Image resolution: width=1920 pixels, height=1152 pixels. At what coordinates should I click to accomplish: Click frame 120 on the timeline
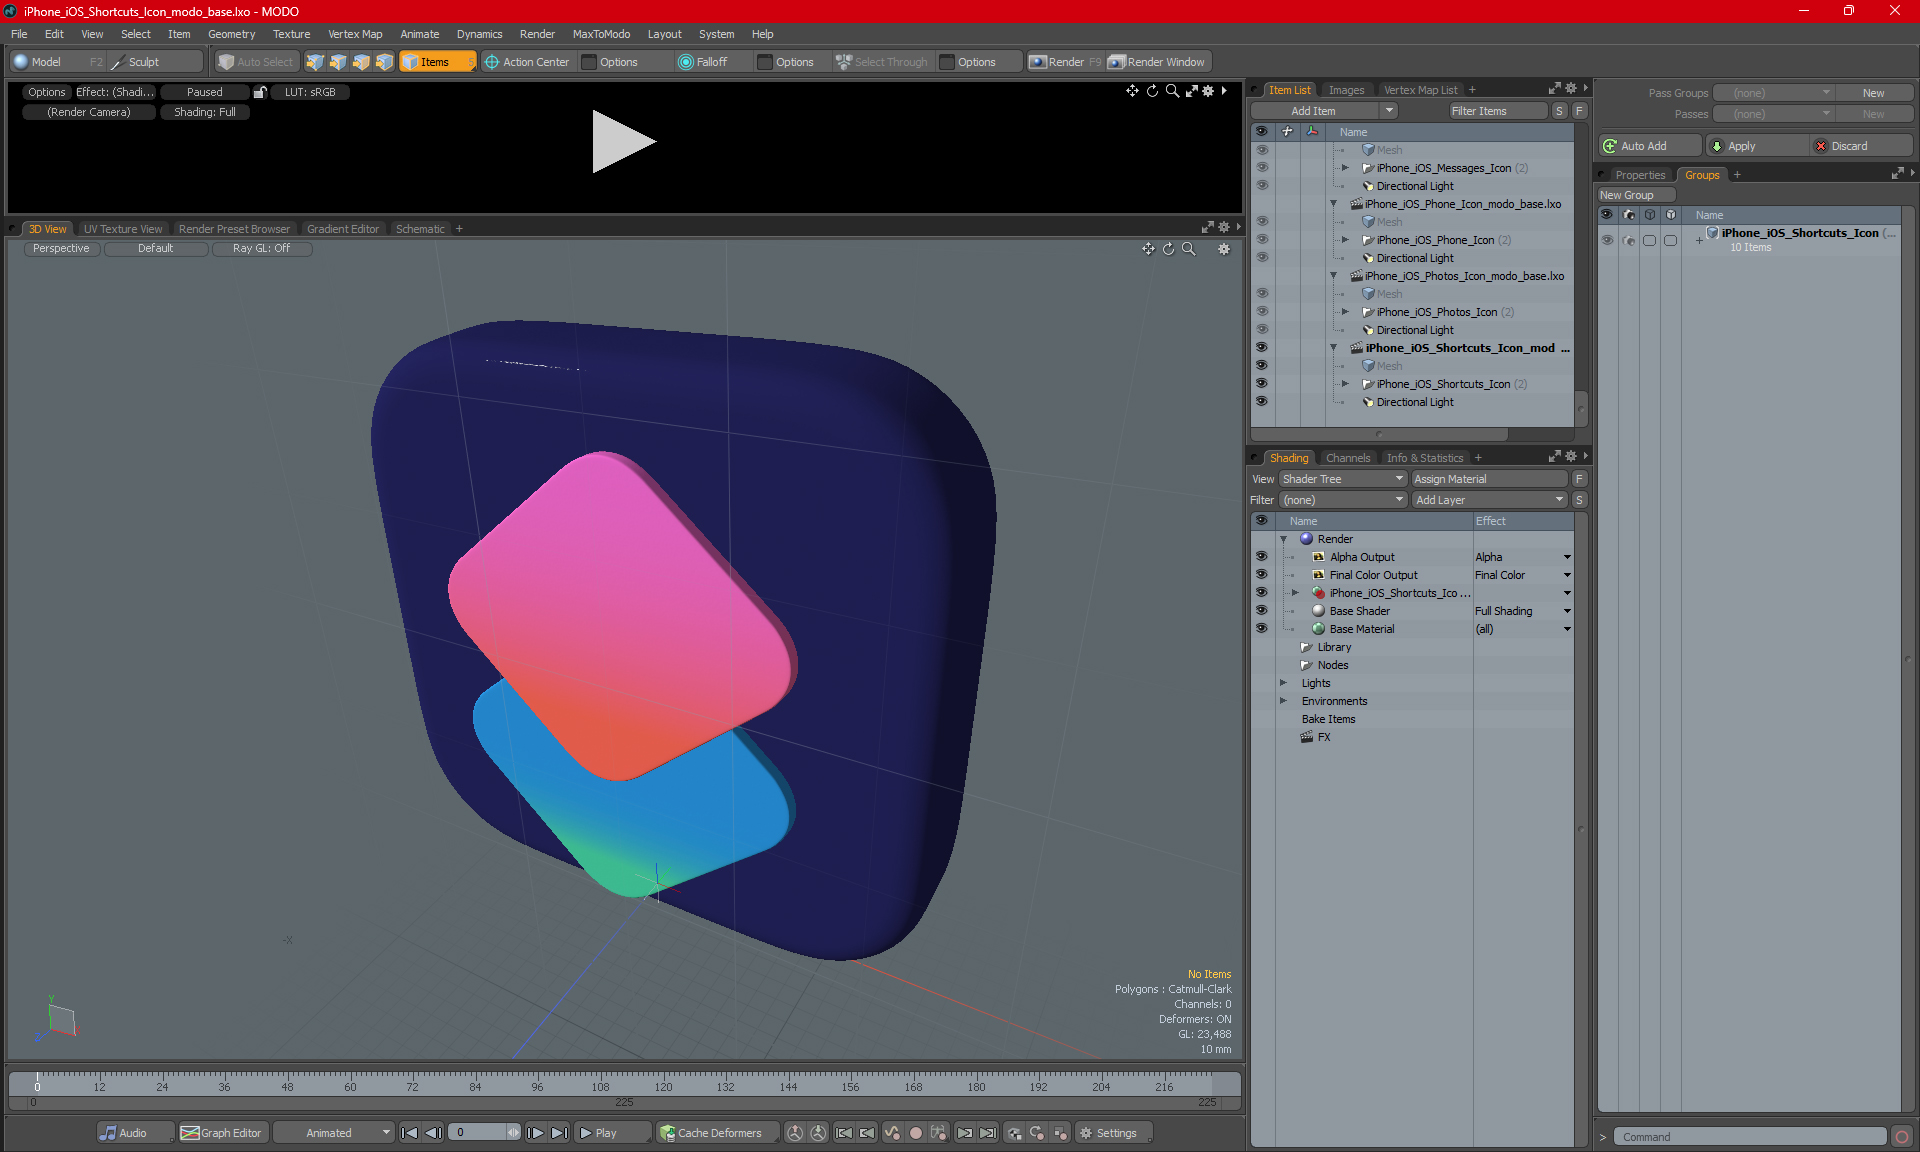[x=663, y=1081]
